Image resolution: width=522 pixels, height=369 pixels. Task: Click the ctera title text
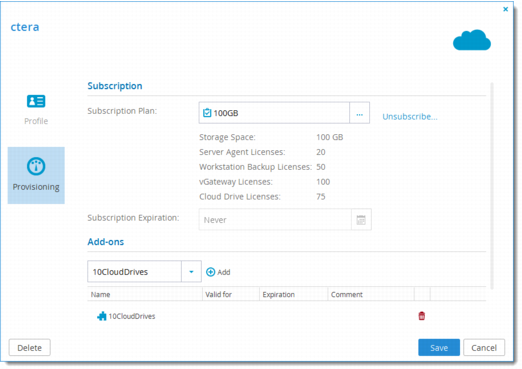click(25, 27)
